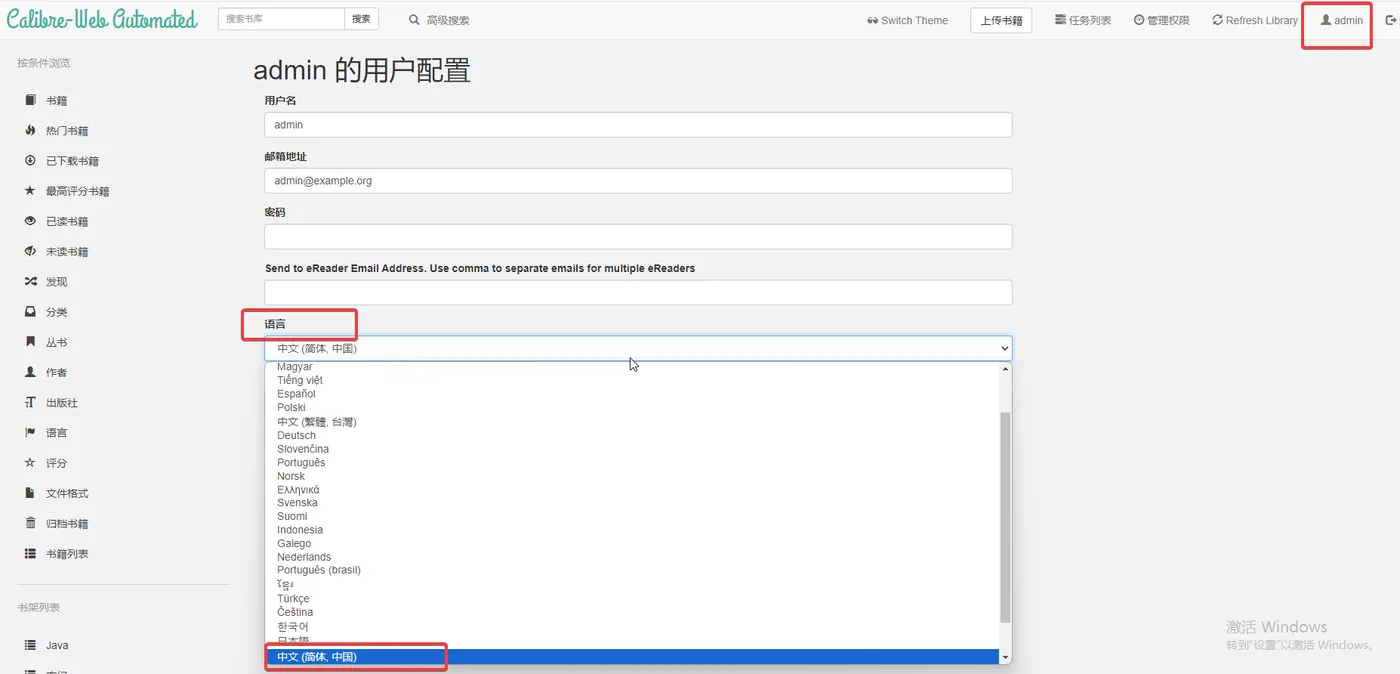Click the 搜索 search button
Image resolution: width=1400 pixels, height=674 pixels.
point(361,19)
